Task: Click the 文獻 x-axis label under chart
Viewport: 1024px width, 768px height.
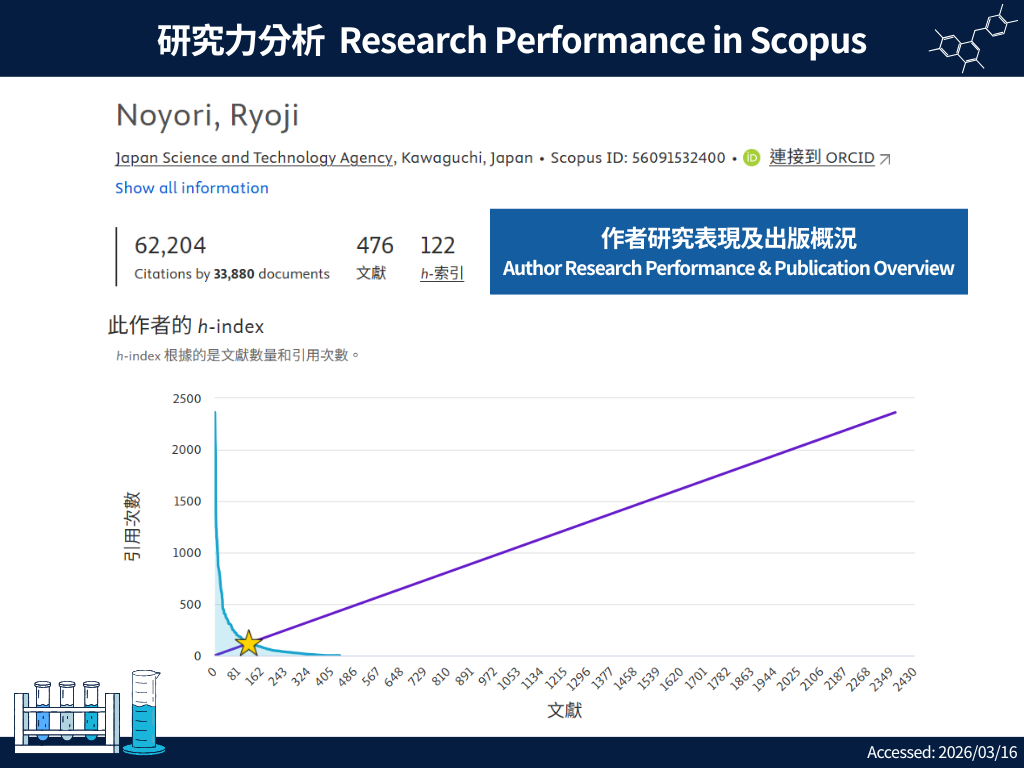Action: click(x=564, y=711)
